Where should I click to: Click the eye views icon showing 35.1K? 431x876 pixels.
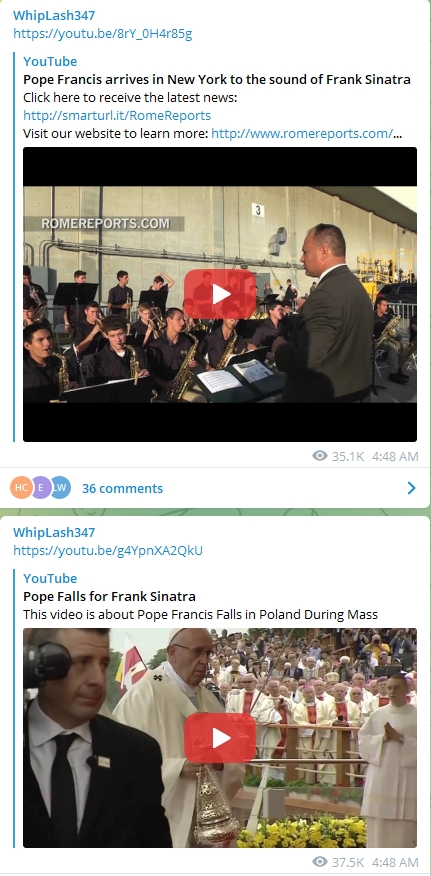click(319, 456)
